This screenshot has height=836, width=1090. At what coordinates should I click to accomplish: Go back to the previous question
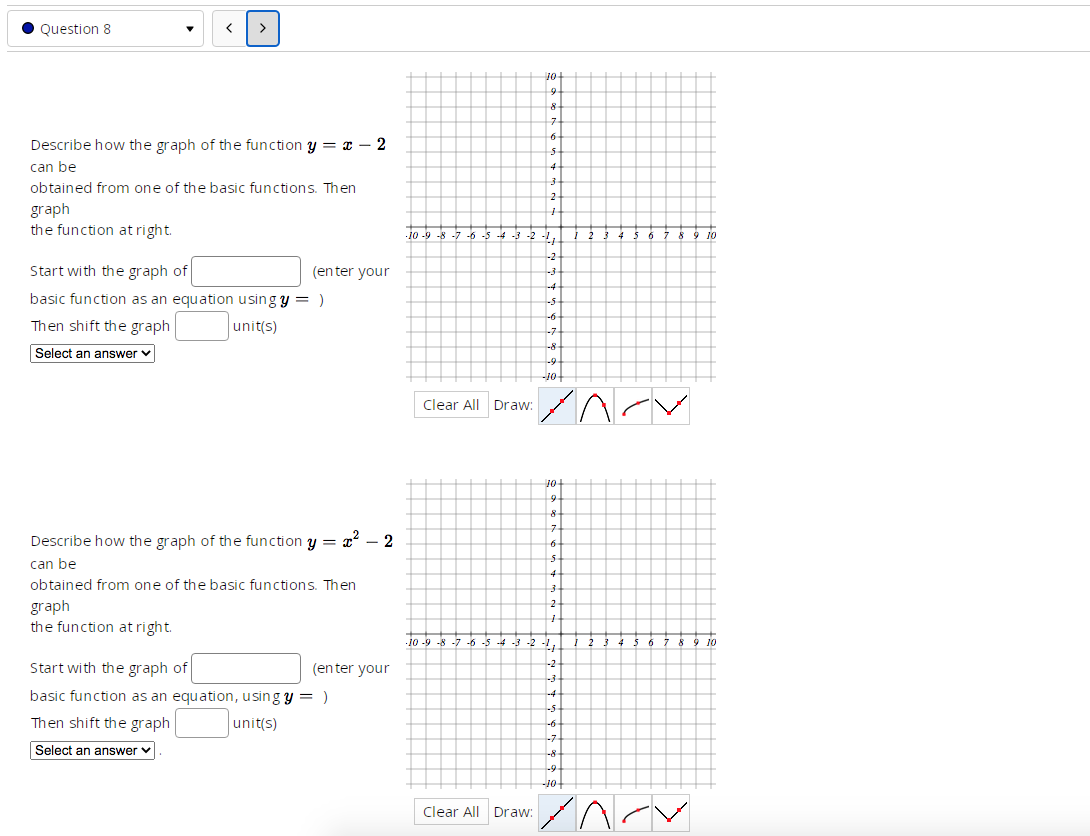(x=229, y=28)
